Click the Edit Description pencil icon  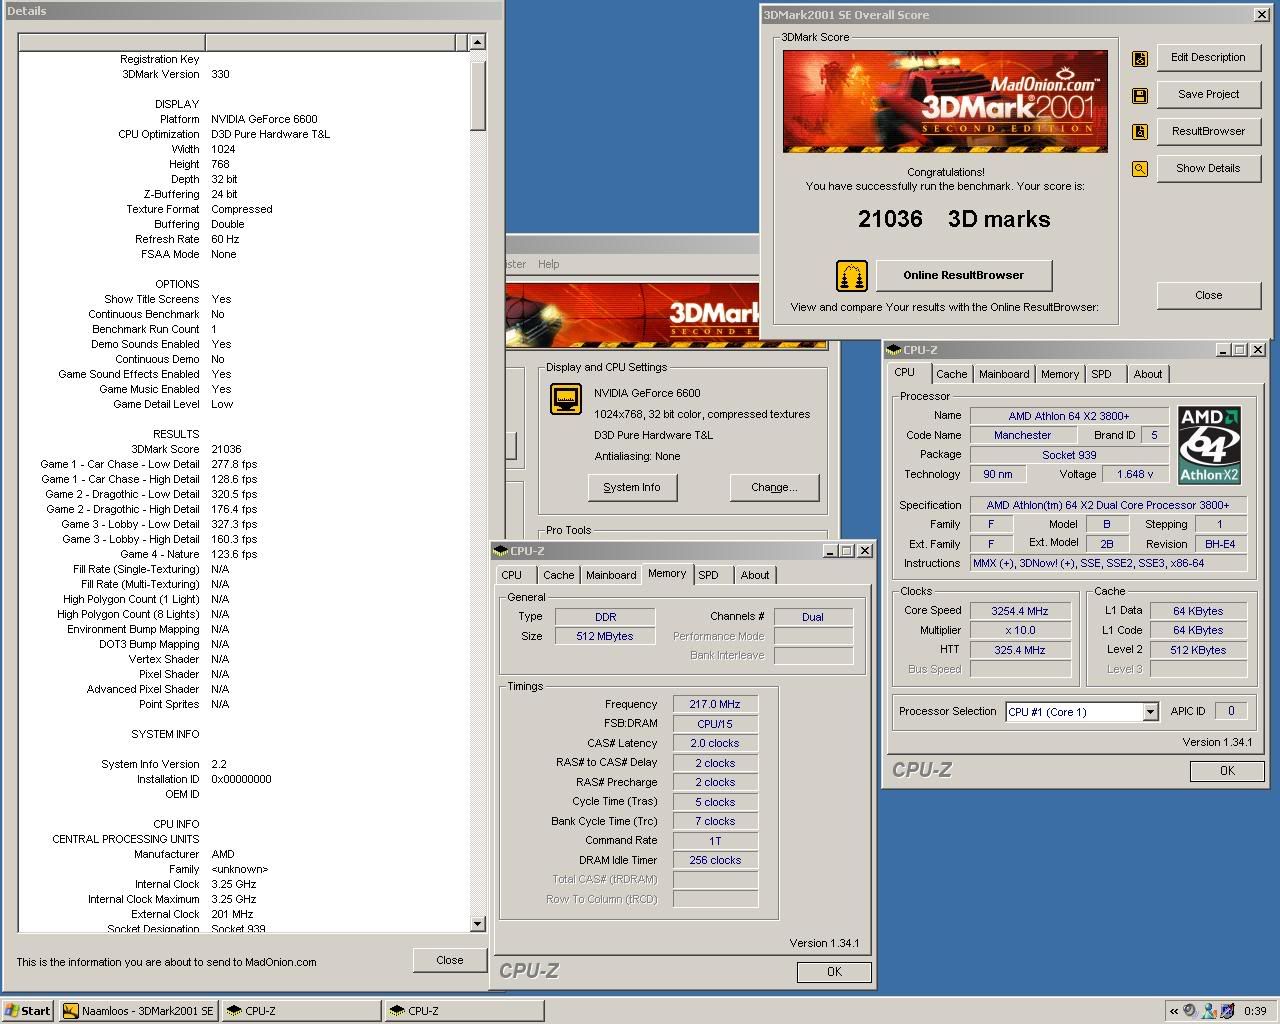point(1139,58)
